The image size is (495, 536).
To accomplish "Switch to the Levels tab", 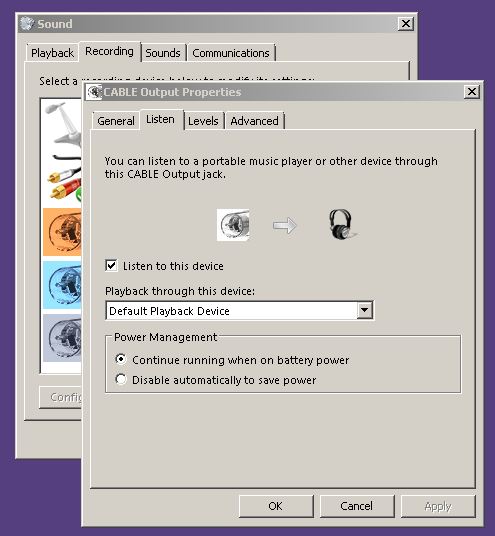I will [x=203, y=121].
